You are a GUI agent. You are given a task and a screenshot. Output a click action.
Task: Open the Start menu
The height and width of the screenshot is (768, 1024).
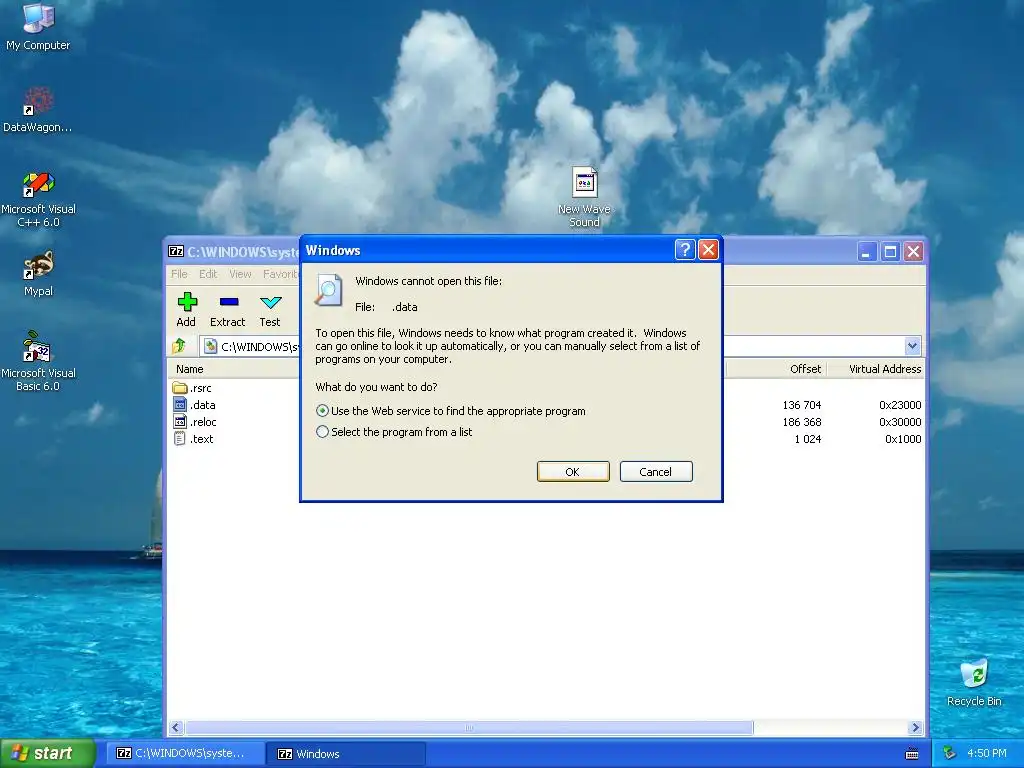(x=47, y=754)
